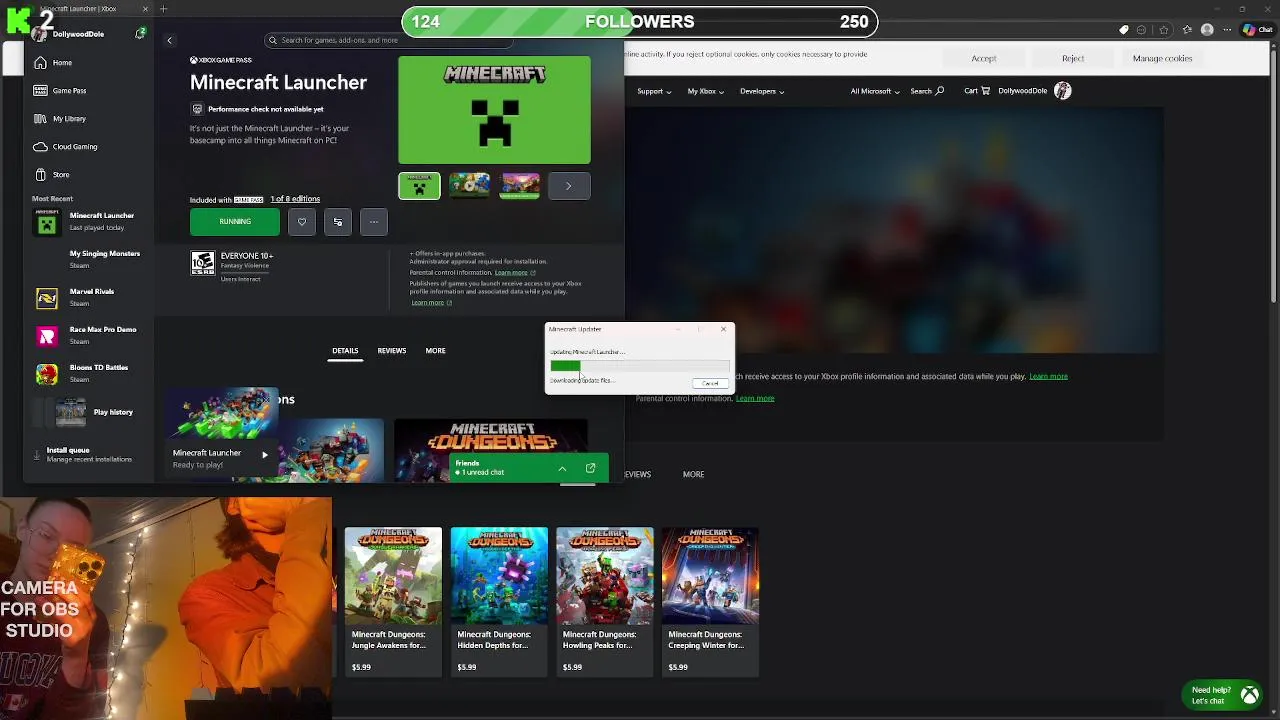Select Race Max Pro Demo in Most Recent

pyautogui.click(x=88, y=335)
